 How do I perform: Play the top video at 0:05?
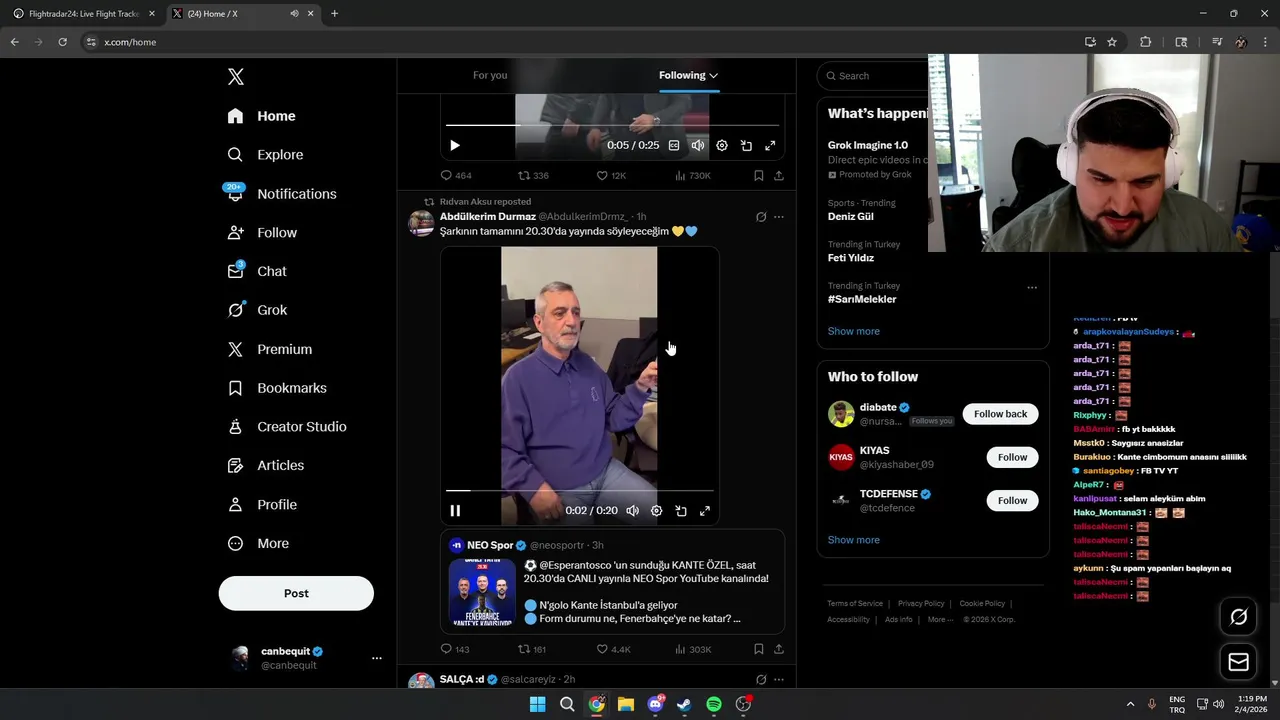[x=455, y=146]
